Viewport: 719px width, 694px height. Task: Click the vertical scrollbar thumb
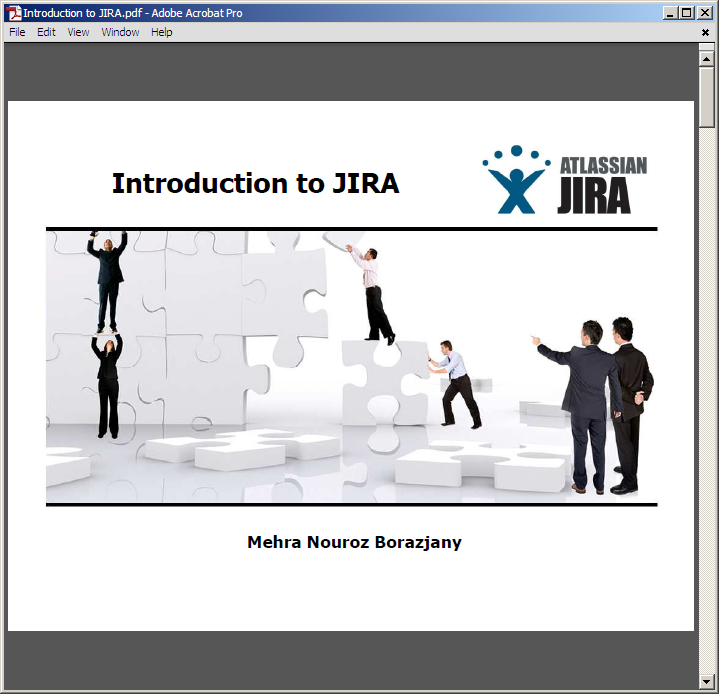click(x=706, y=97)
